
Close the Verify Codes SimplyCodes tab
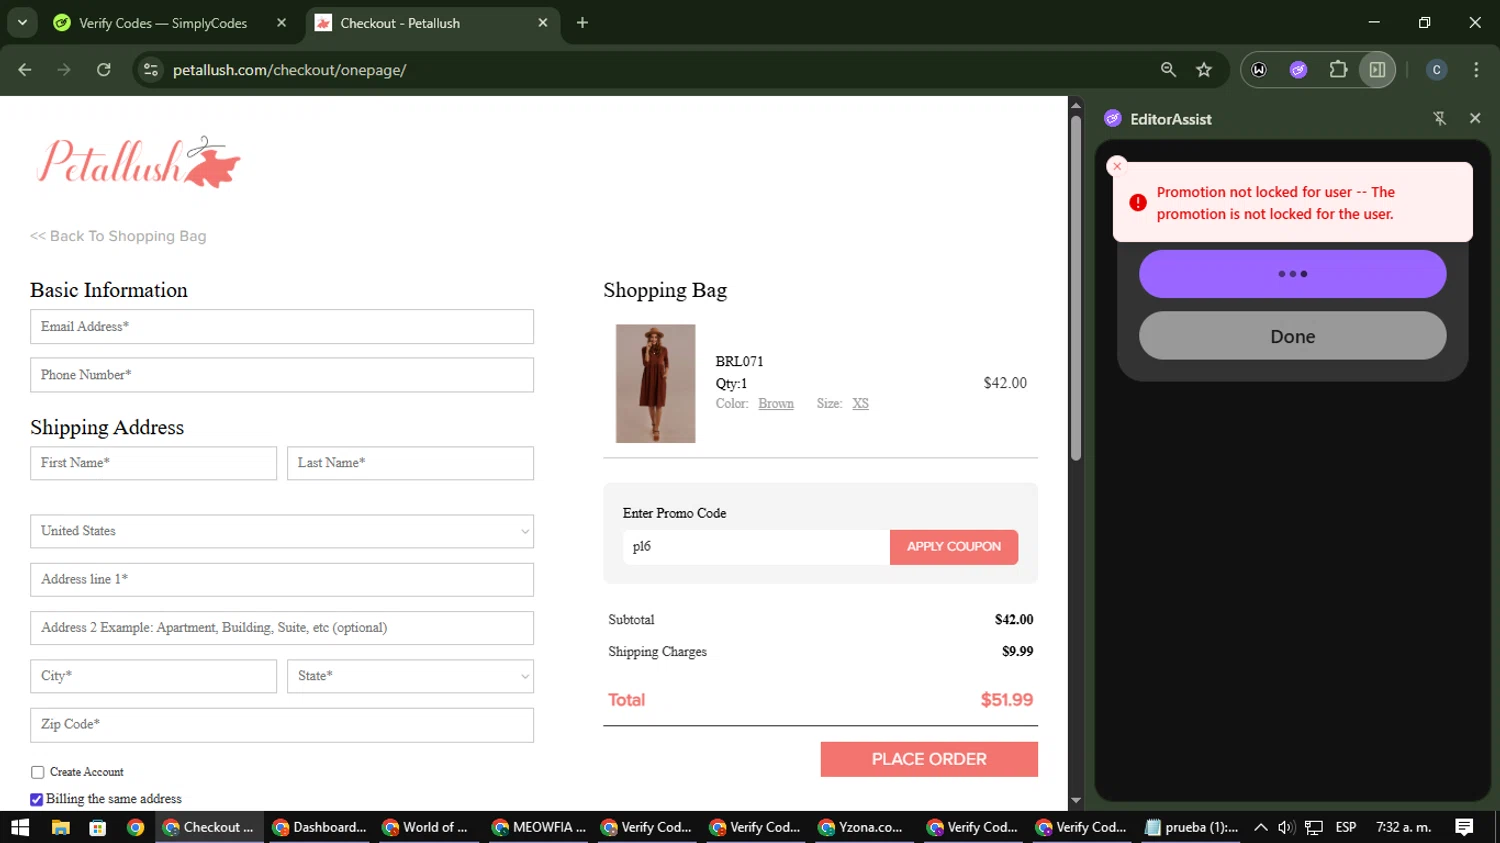pyautogui.click(x=281, y=23)
